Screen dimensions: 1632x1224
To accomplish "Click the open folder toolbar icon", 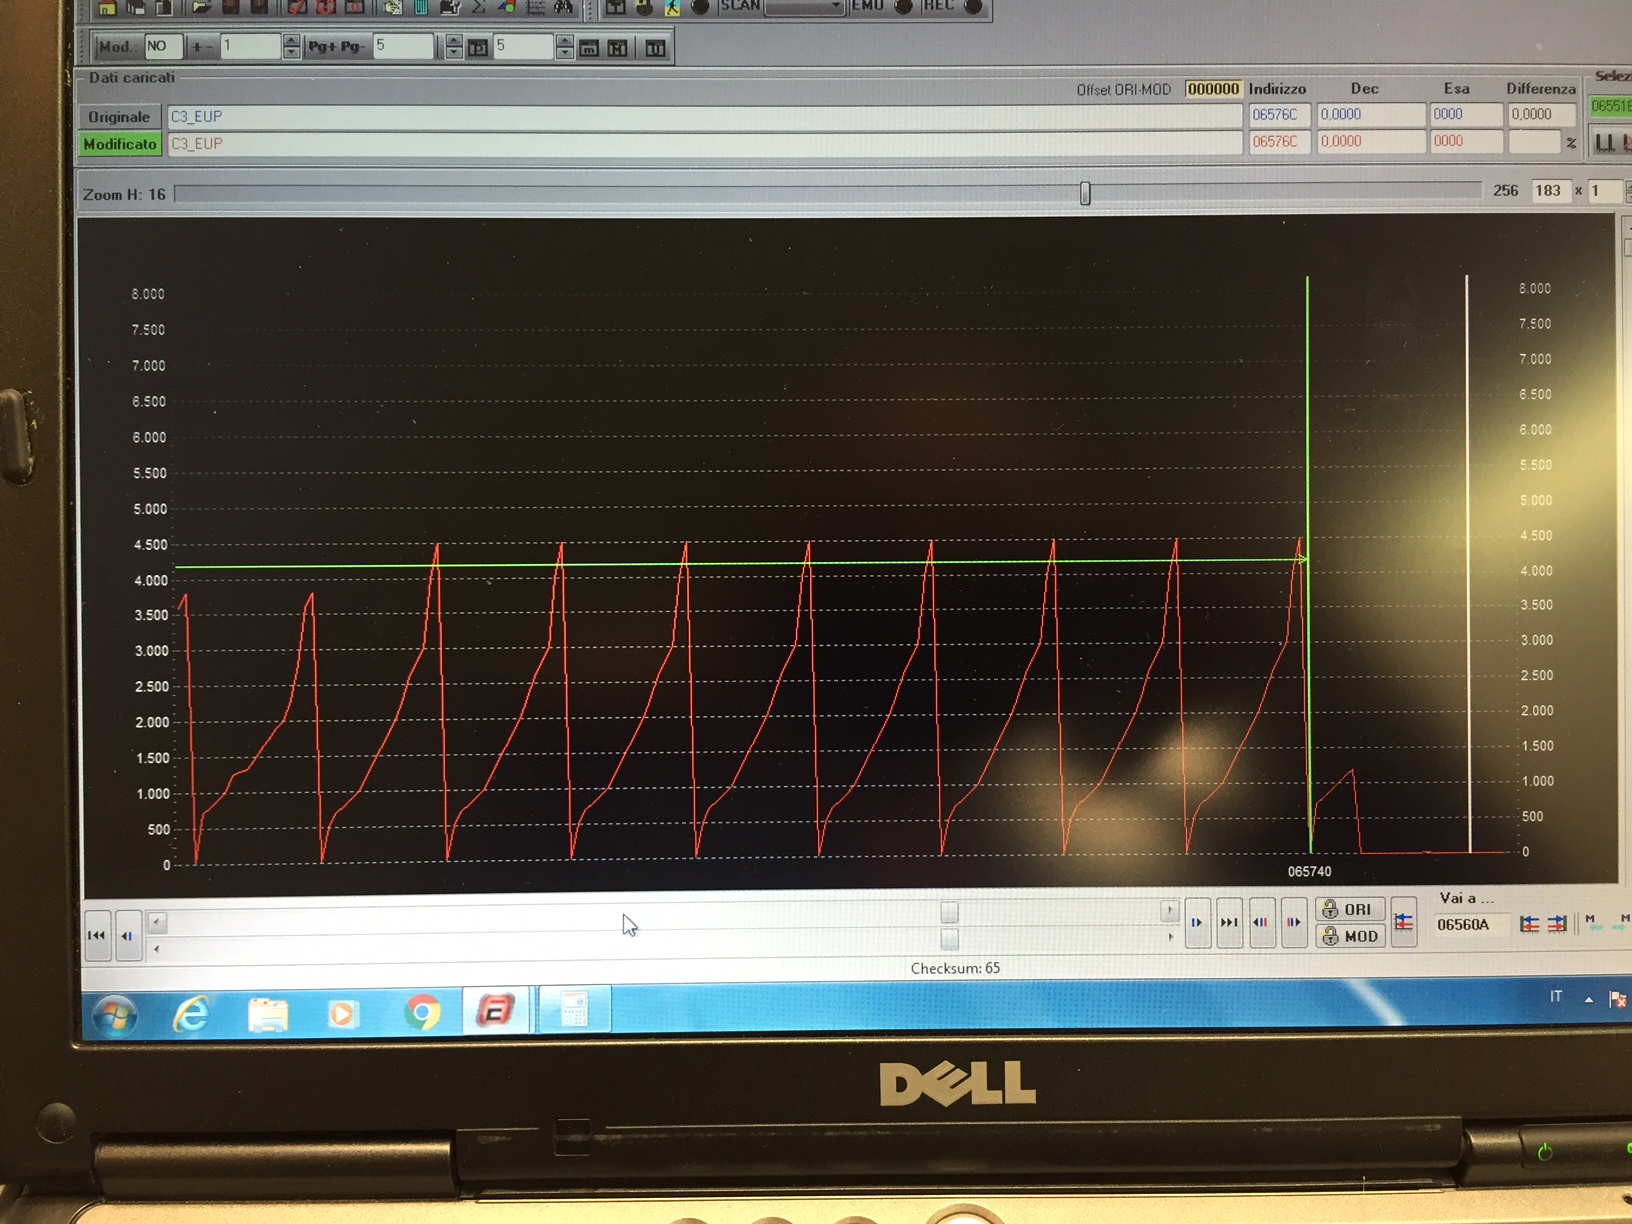I will (201, 7).
